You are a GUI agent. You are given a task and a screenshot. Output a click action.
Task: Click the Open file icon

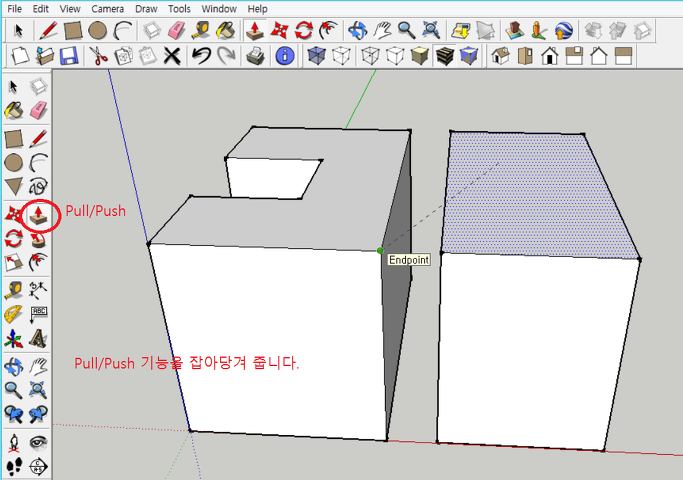(44, 56)
